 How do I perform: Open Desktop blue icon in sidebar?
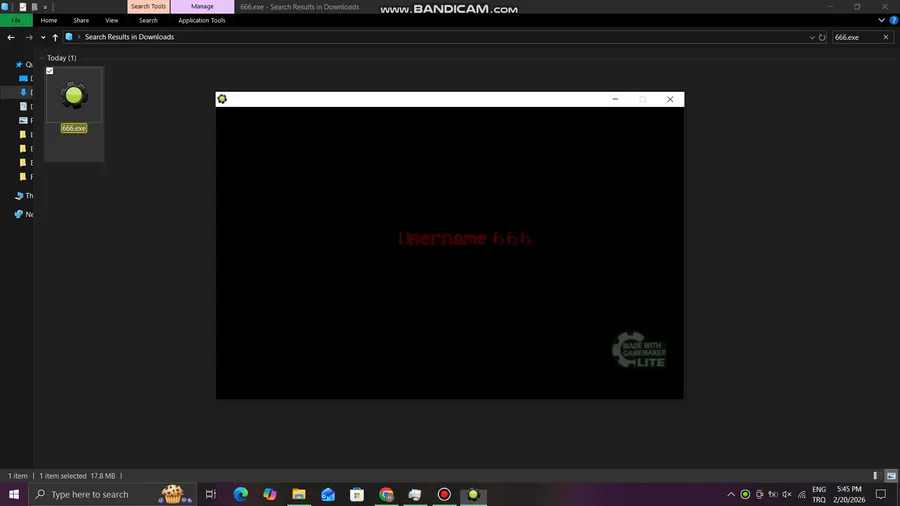coord(24,78)
